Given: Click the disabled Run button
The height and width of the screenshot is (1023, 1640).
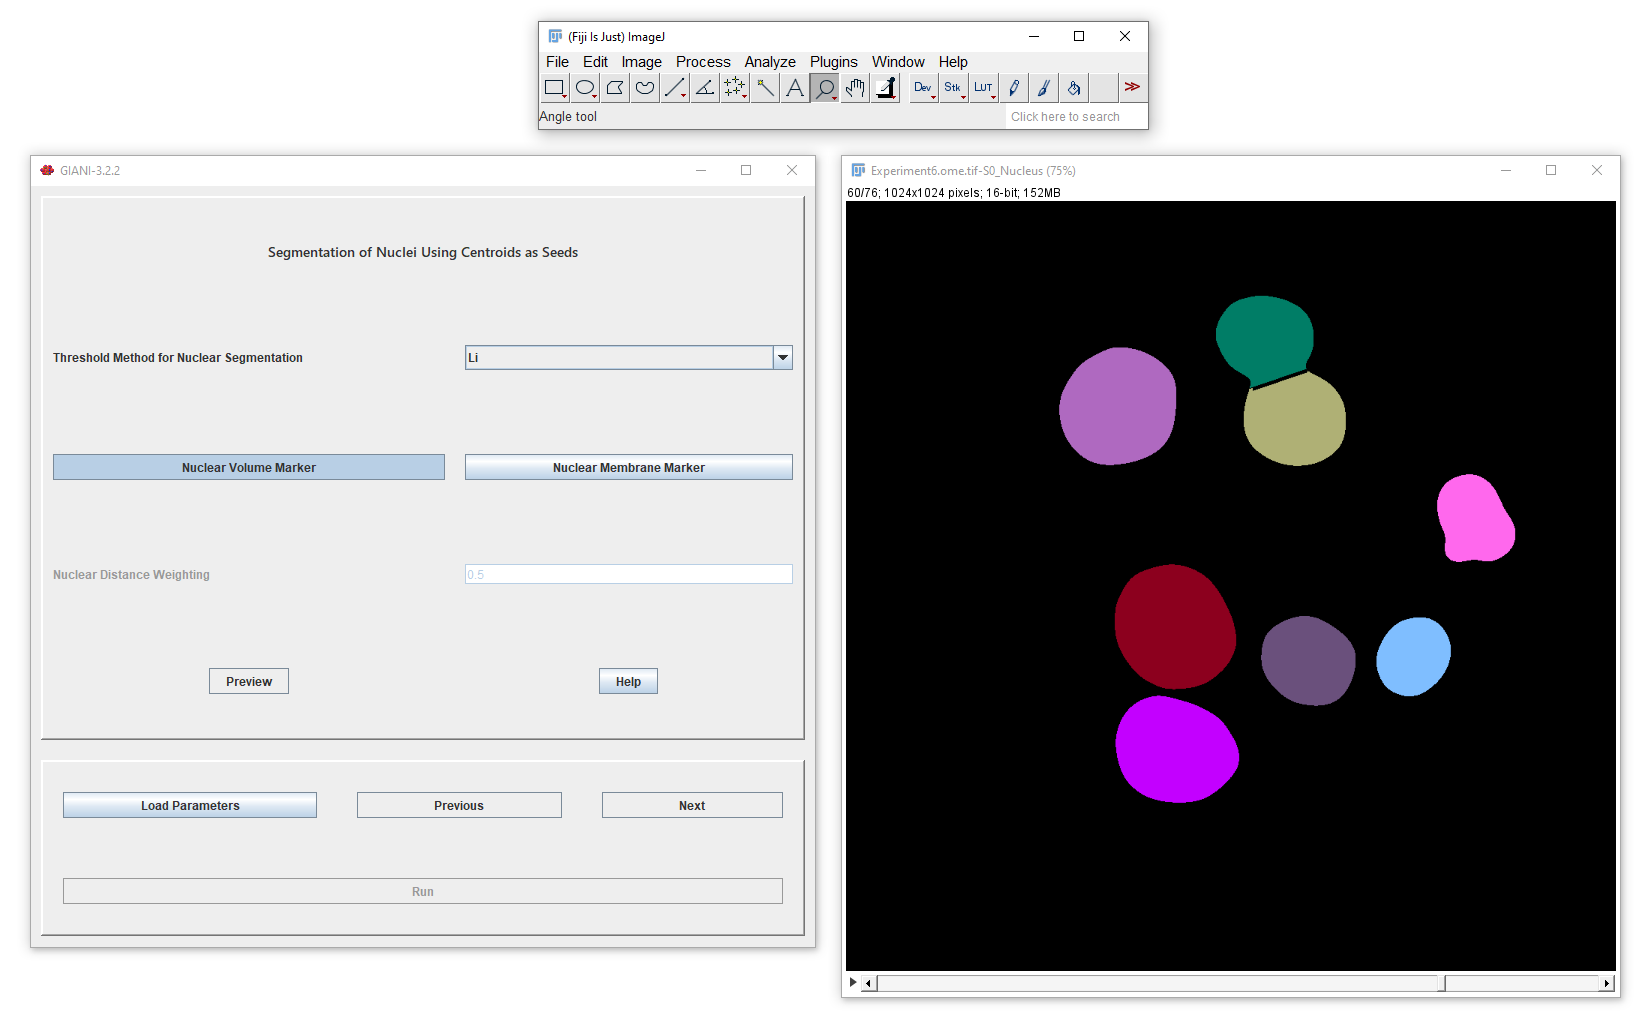Looking at the screenshot, I should pyautogui.click(x=423, y=891).
